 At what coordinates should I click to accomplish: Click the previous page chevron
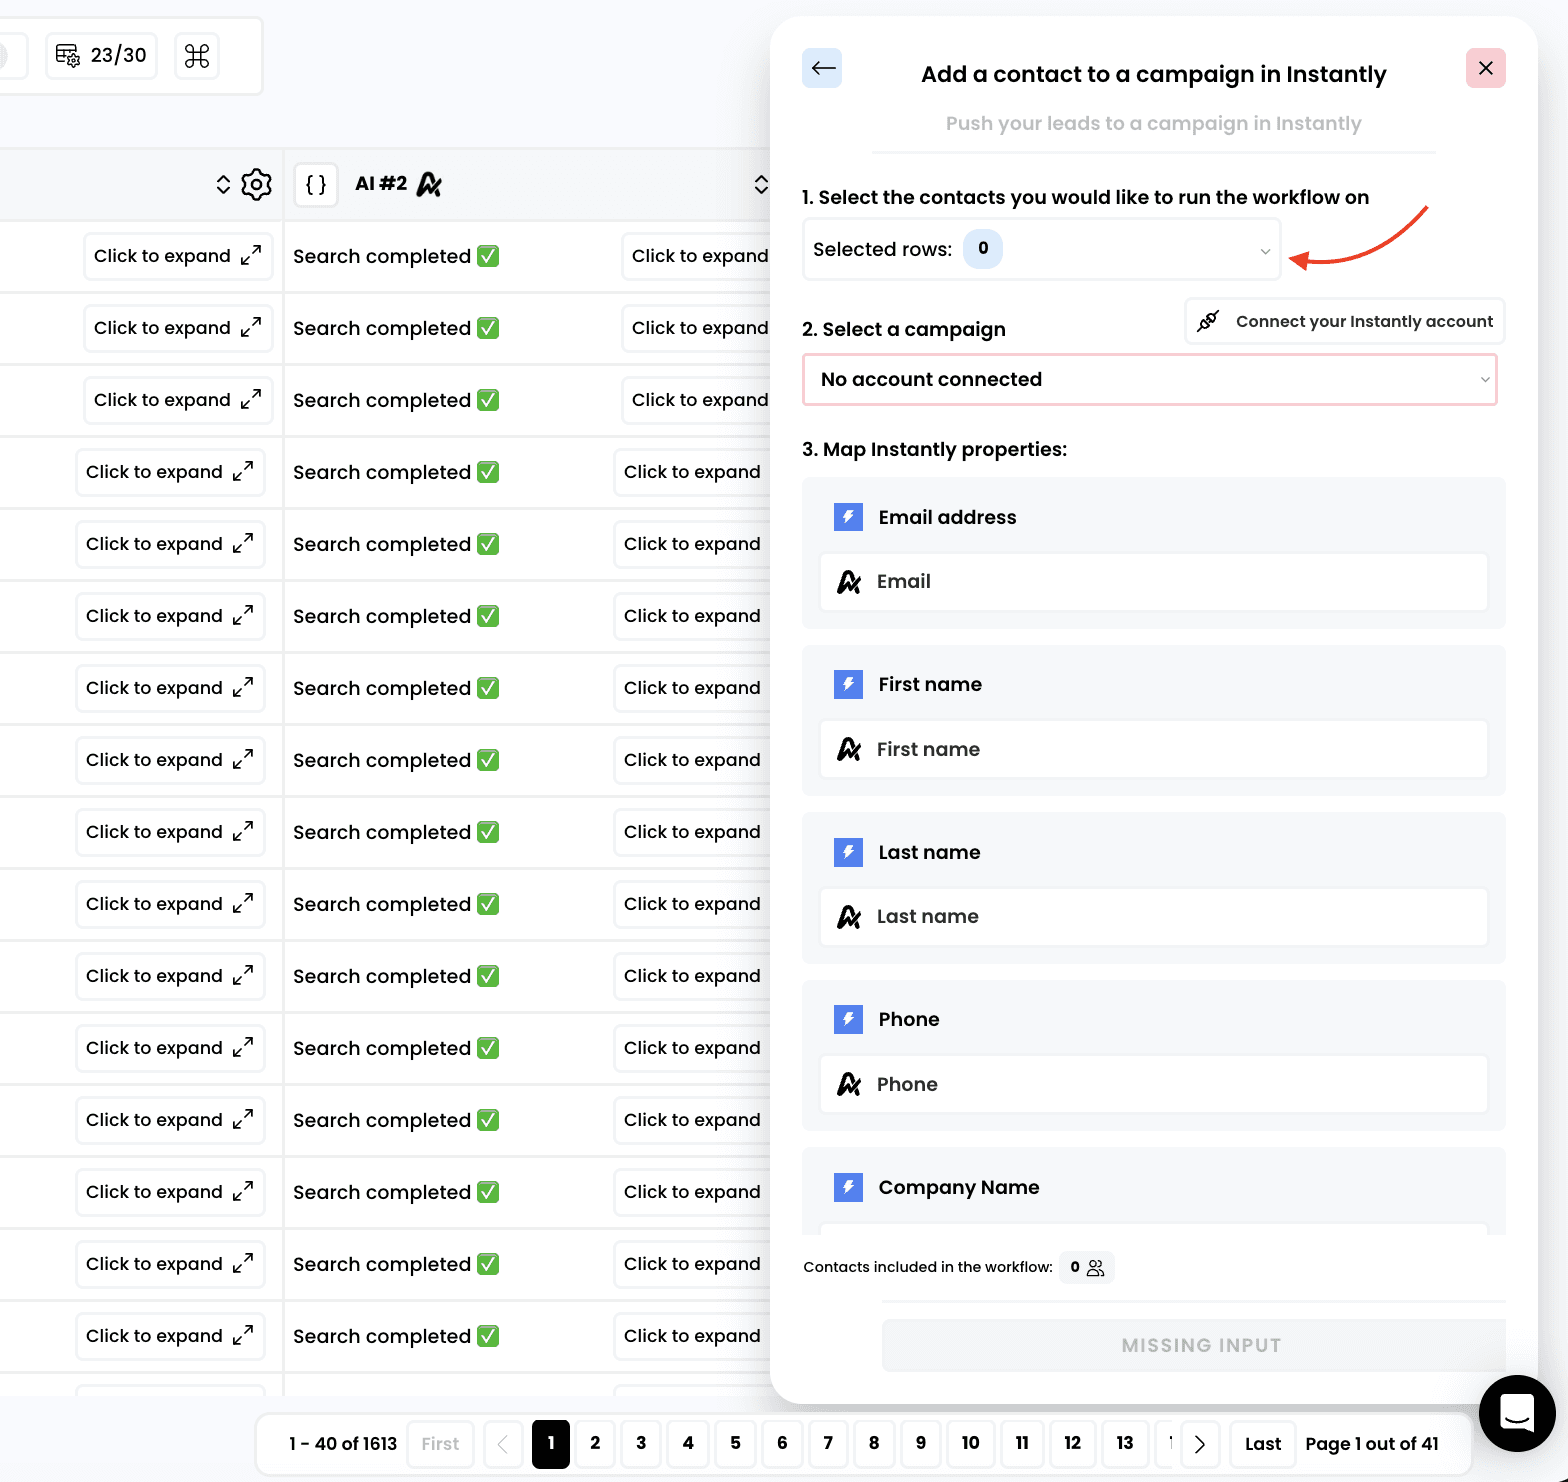503,1444
